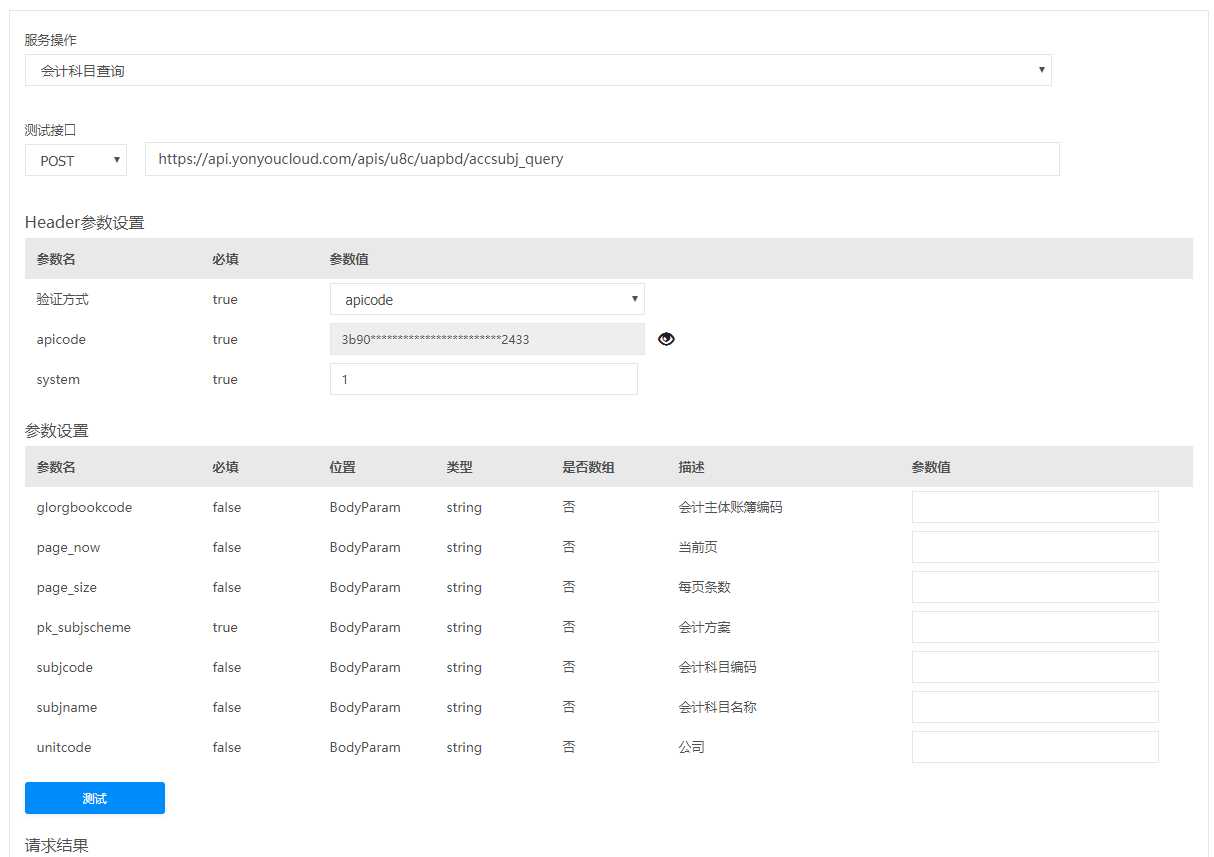
Task: Open the 验证方式 apicode dropdown
Action: click(487, 299)
